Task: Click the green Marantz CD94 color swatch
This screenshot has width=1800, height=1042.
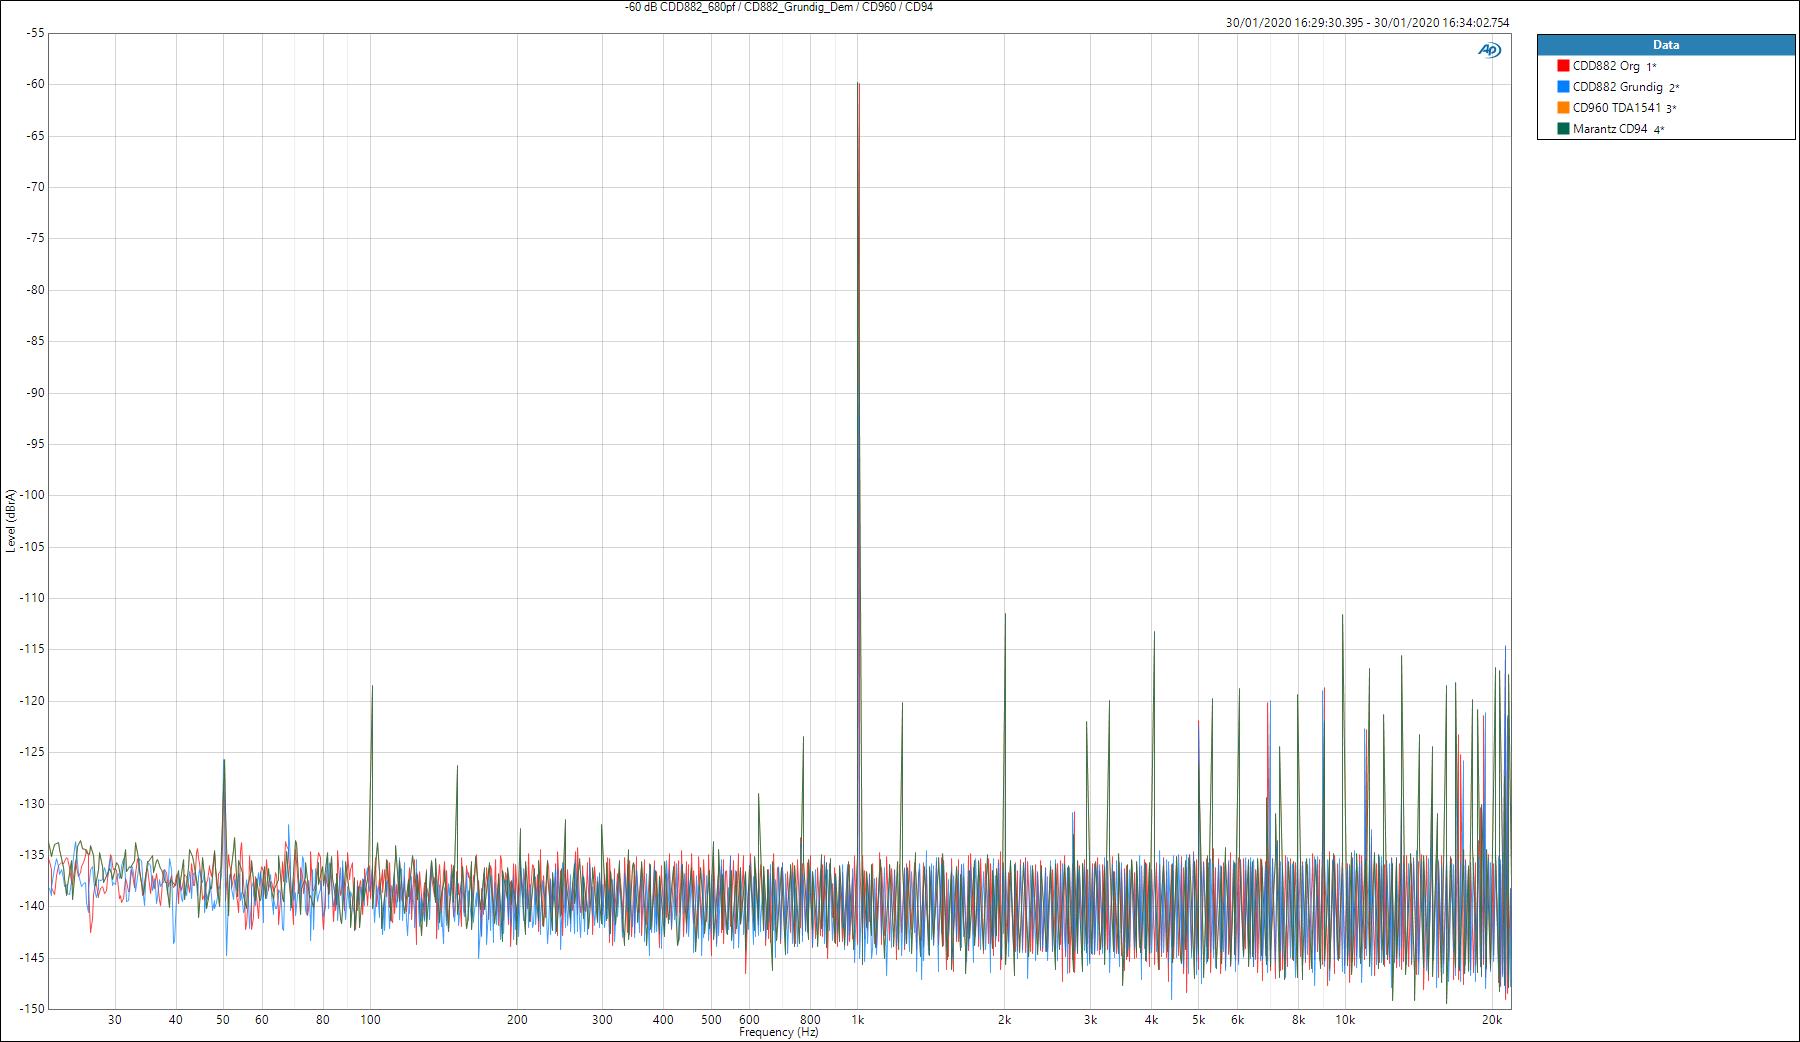Action: [x=1563, y=129]
